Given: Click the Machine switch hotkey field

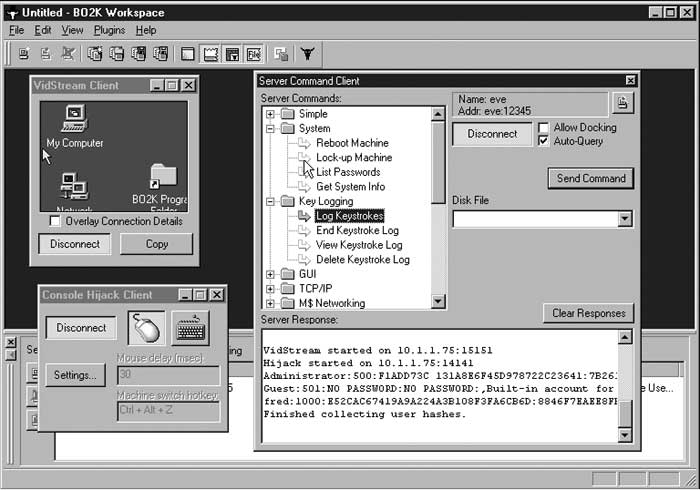Looking at the screenshot, I should tap(168, 411).
